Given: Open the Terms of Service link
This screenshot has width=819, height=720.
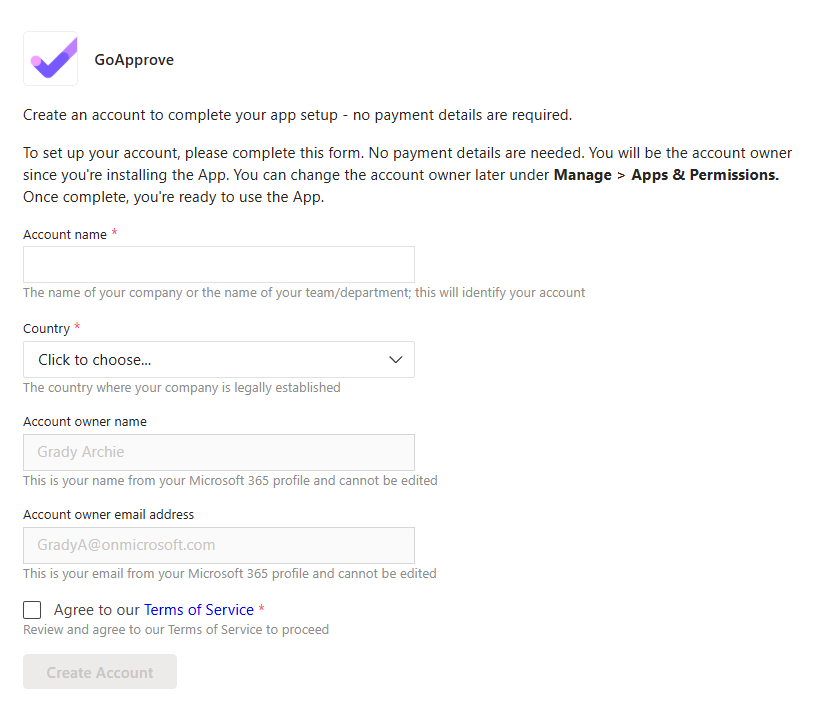Looking at the screenshot, I should 199,610.
